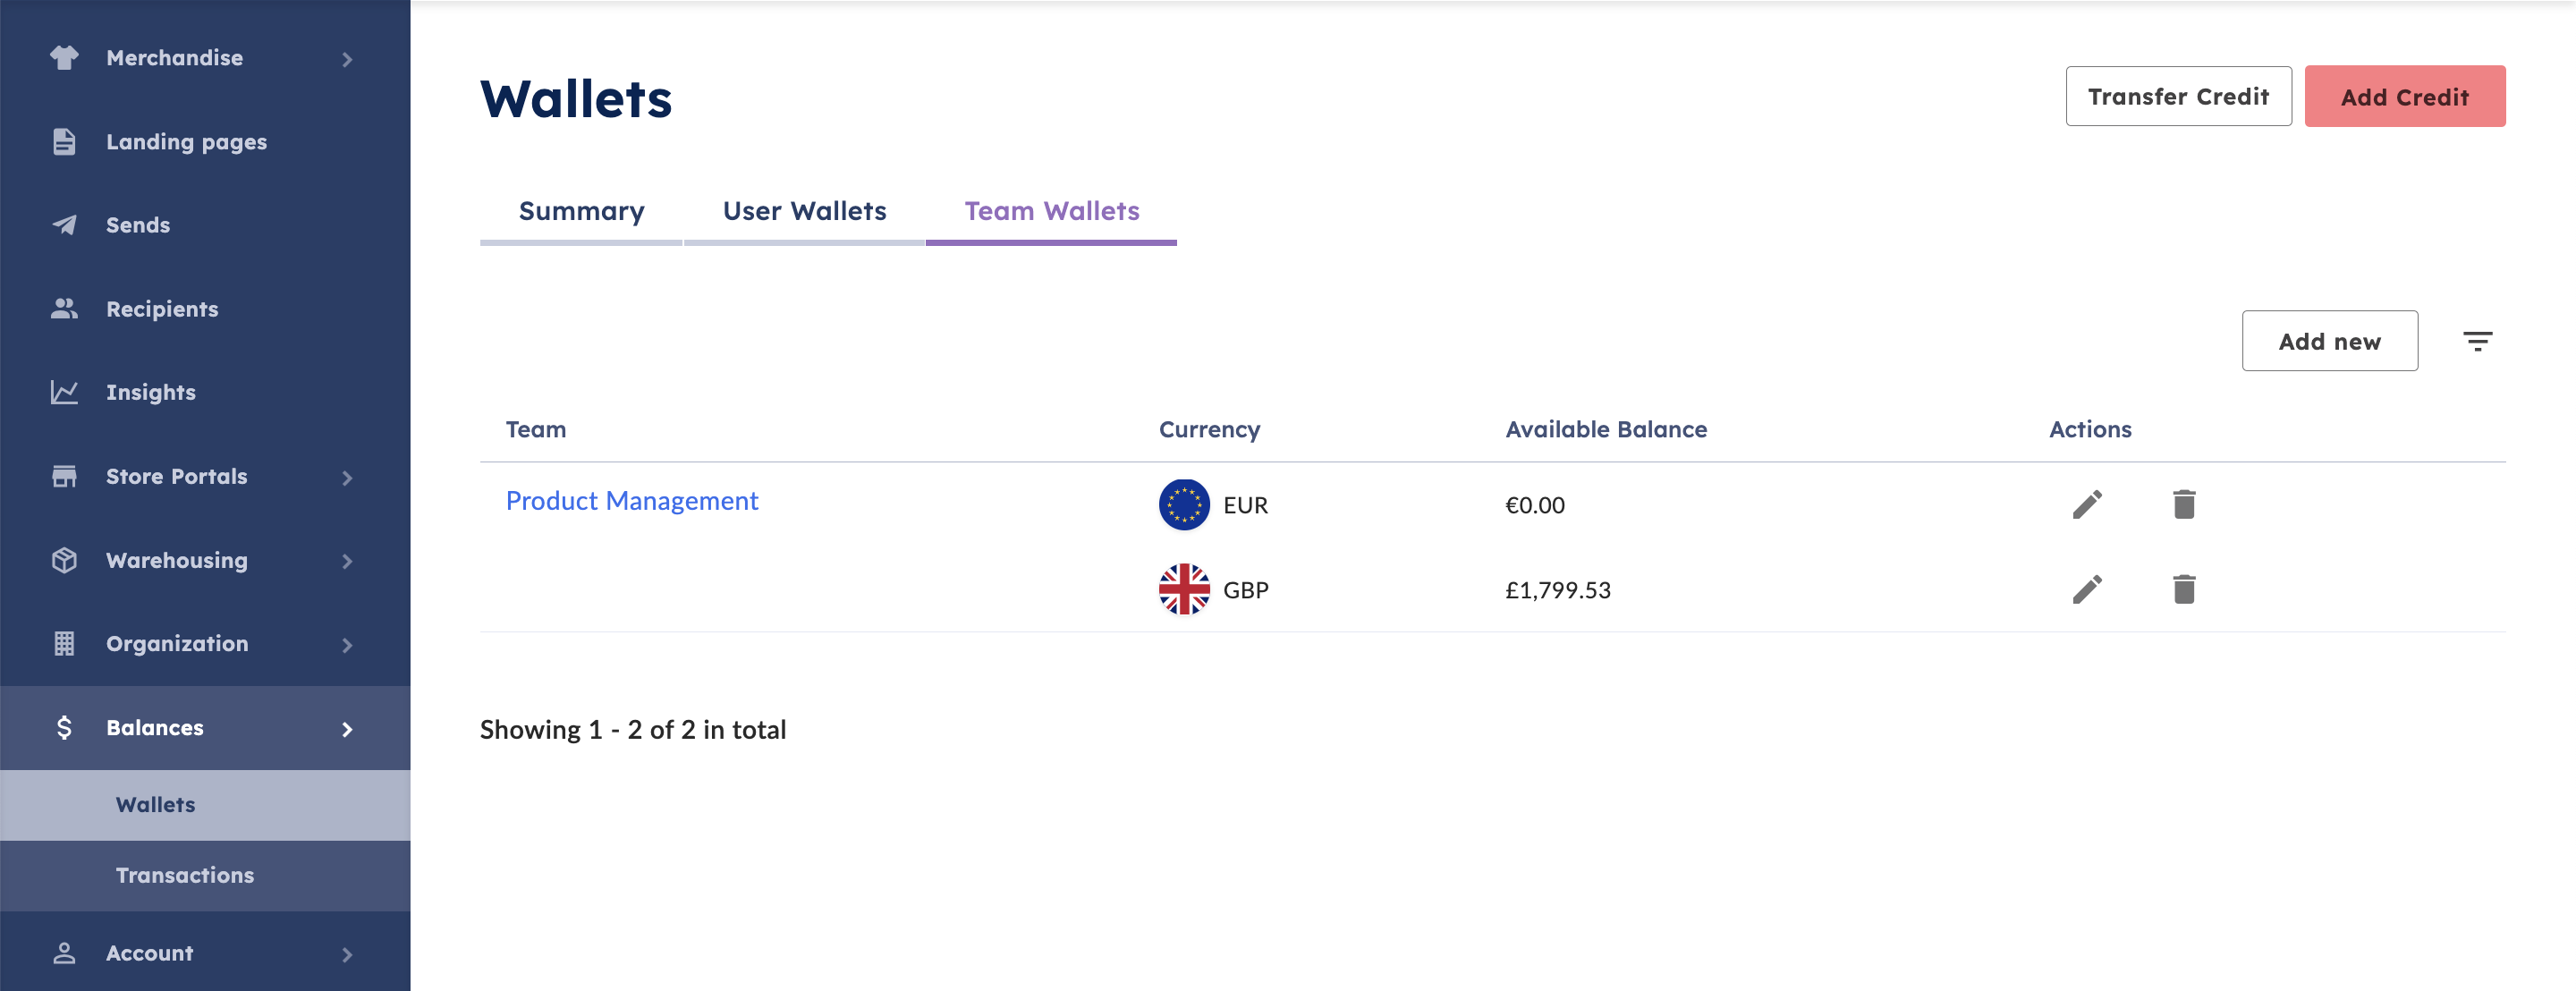Expand the Merchandise menu chevron
Image resolution: width=2576 pixels, height=991 pixels.
(347, 59)
